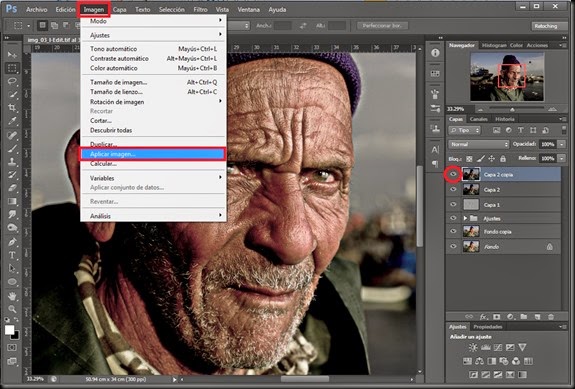Image resolution: width=575 pixels, height=389 pixels.
Task: Select the Type tool in toolbar
Action: point(12,255)
